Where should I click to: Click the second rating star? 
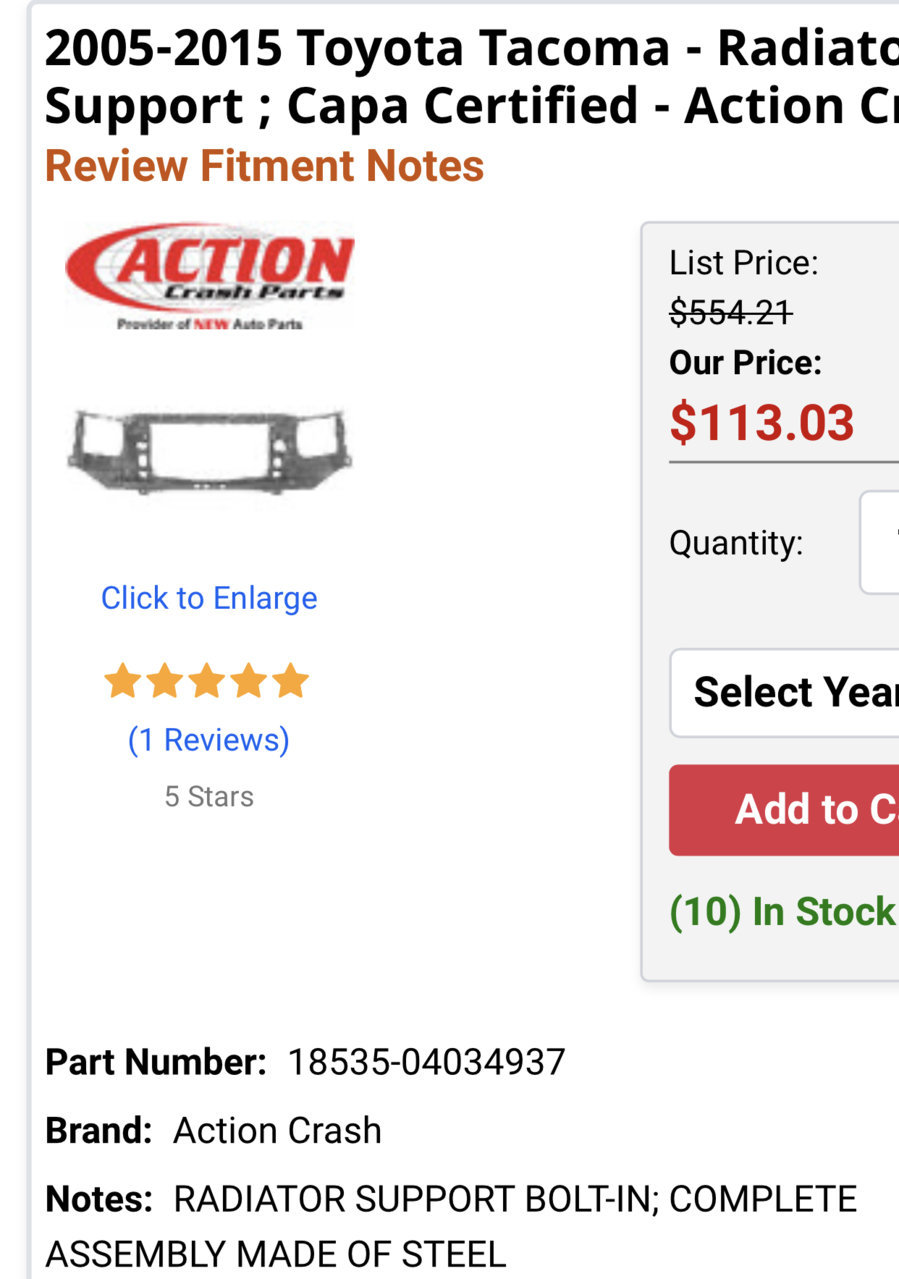[x=165, y=681]
